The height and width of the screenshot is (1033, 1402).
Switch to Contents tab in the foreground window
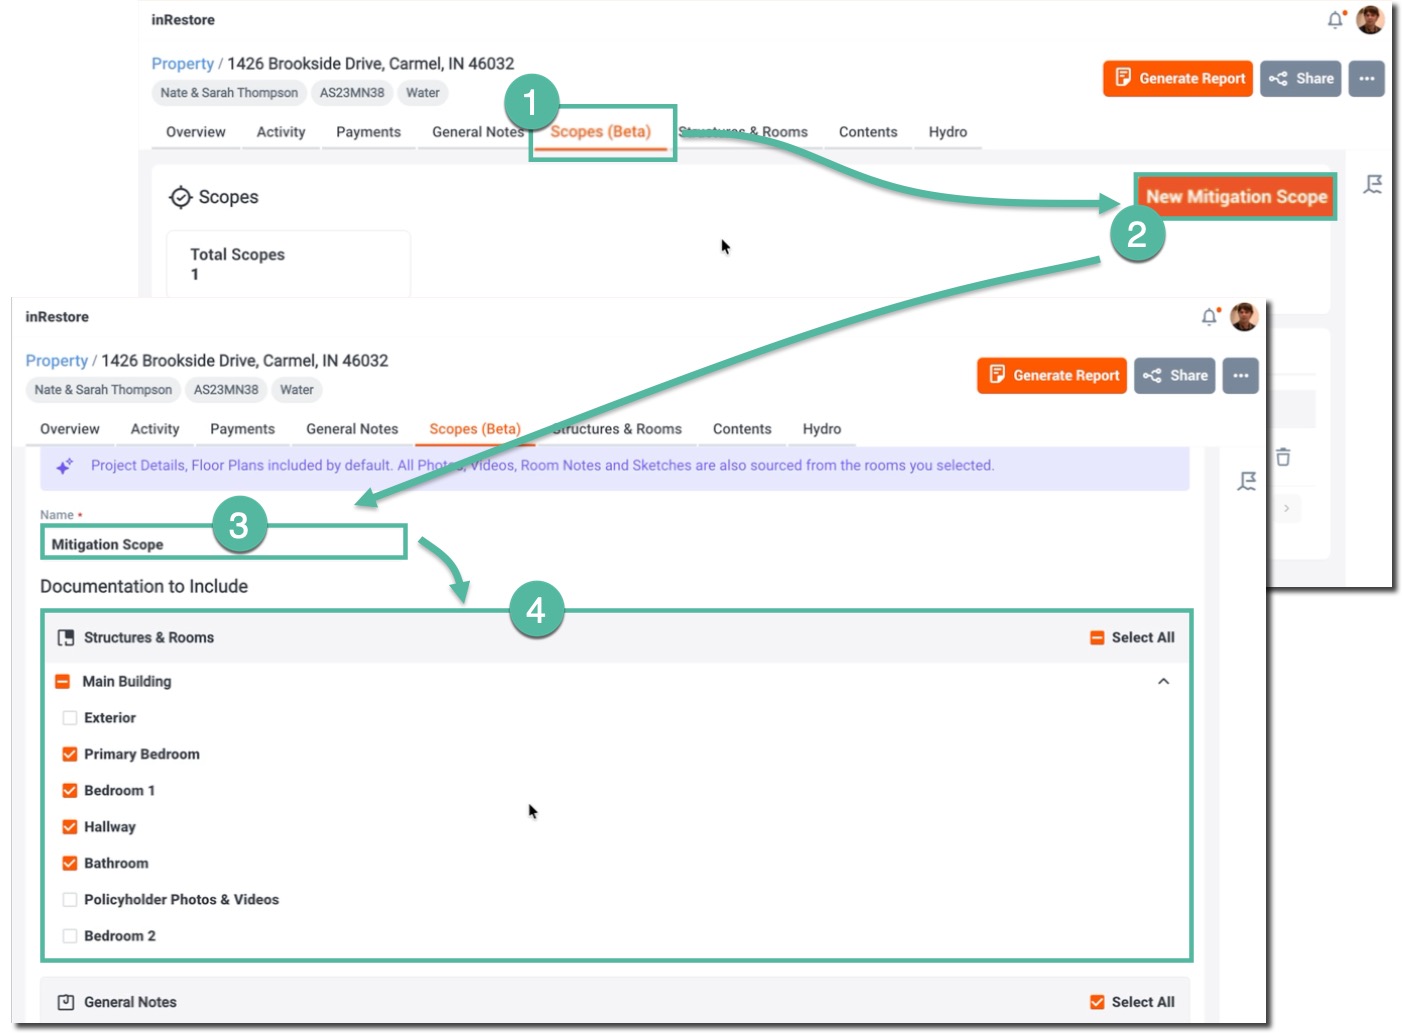741,429
